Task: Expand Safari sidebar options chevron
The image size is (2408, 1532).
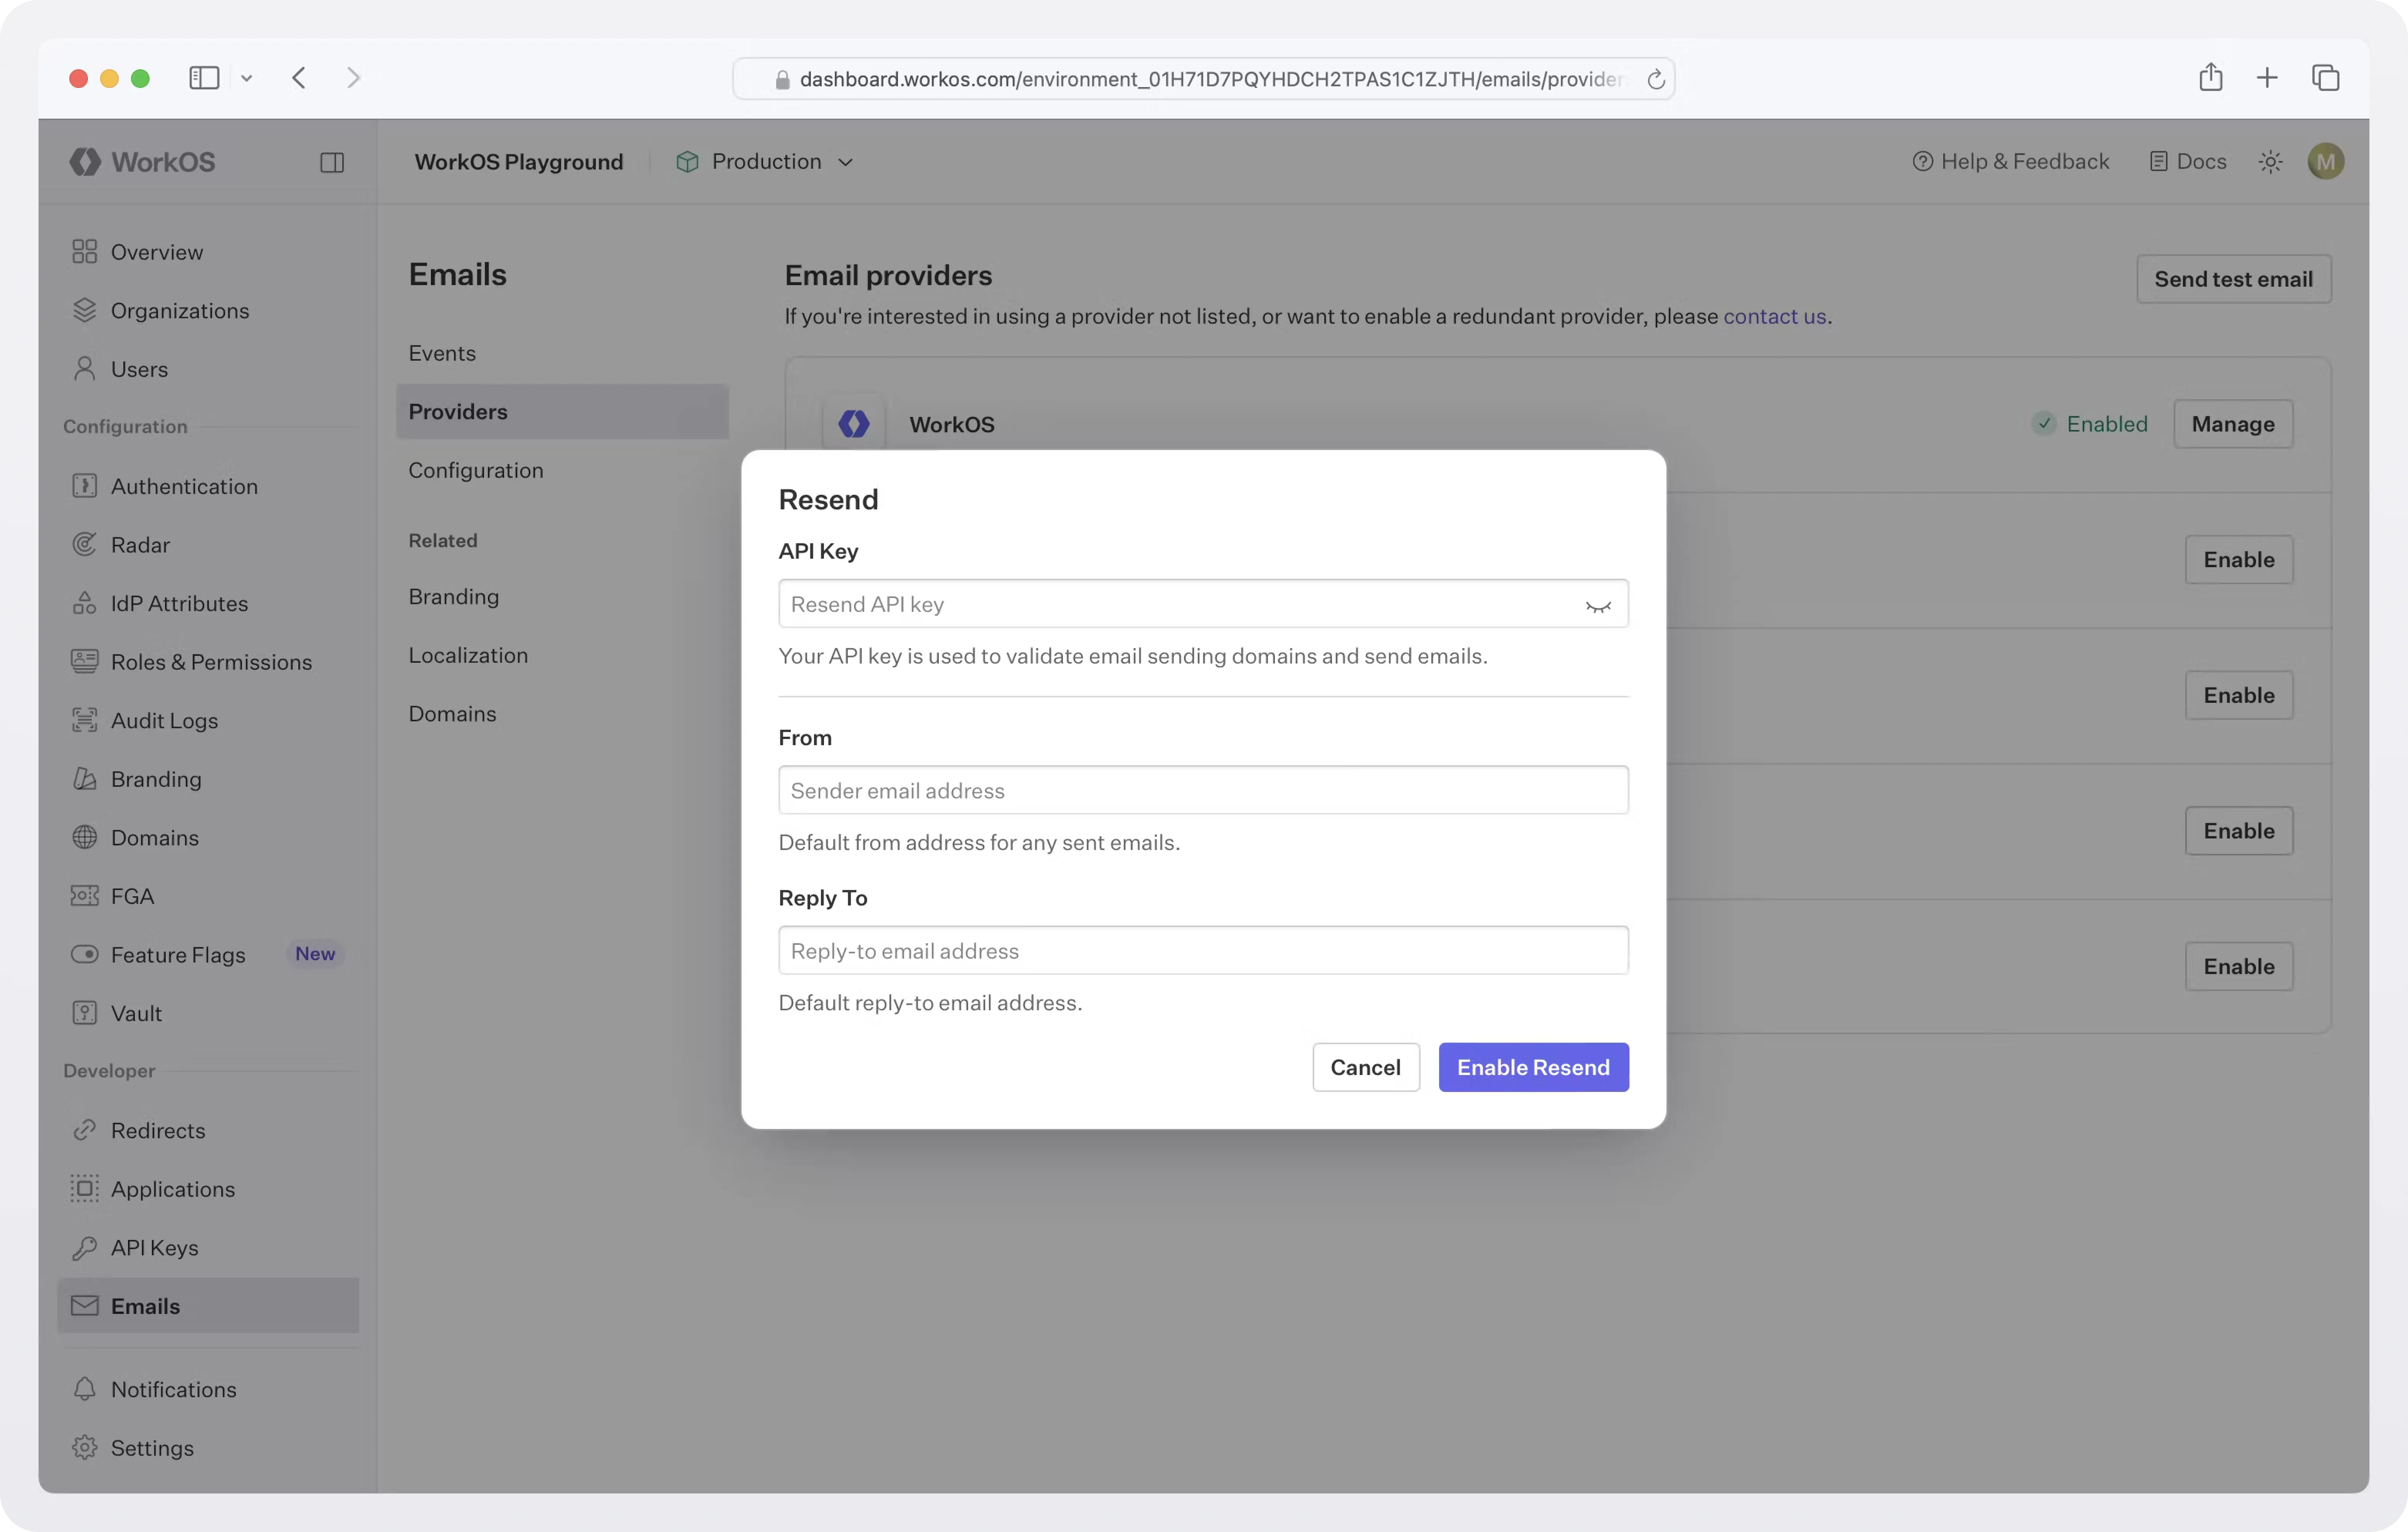Action: click(246, 78)
